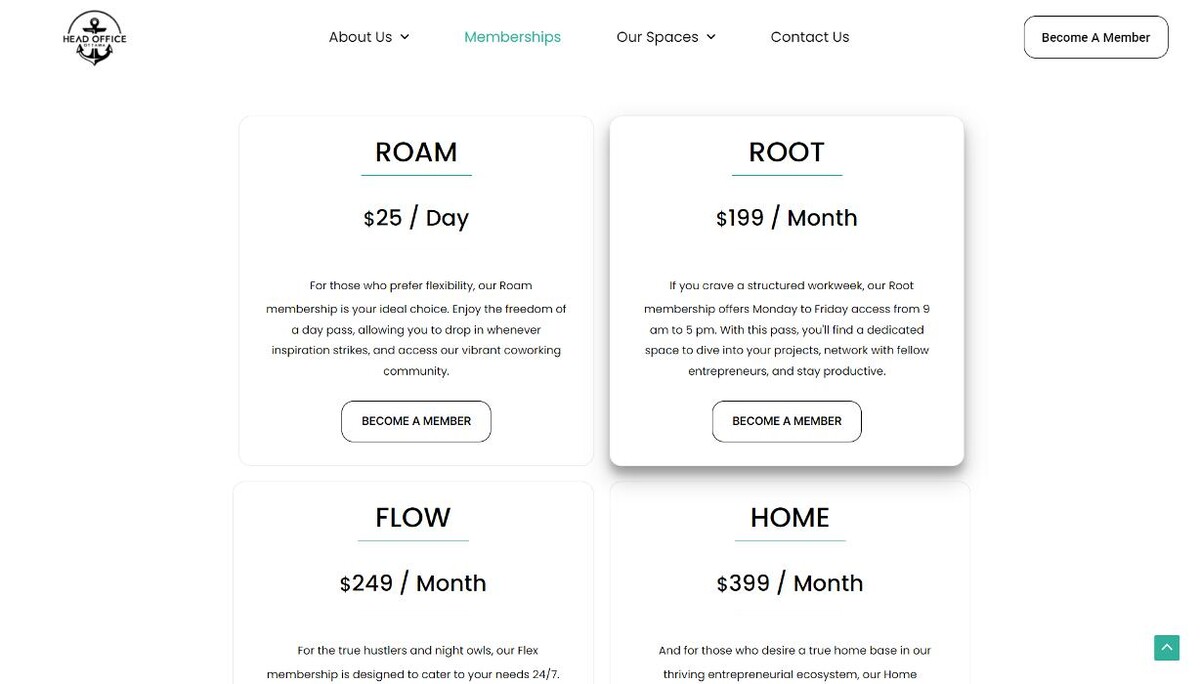Select the Memberships navigation link
Image resolution: width=1200 pixels, height=684 pixels.
pyautogui.click(x=512, y=37)
